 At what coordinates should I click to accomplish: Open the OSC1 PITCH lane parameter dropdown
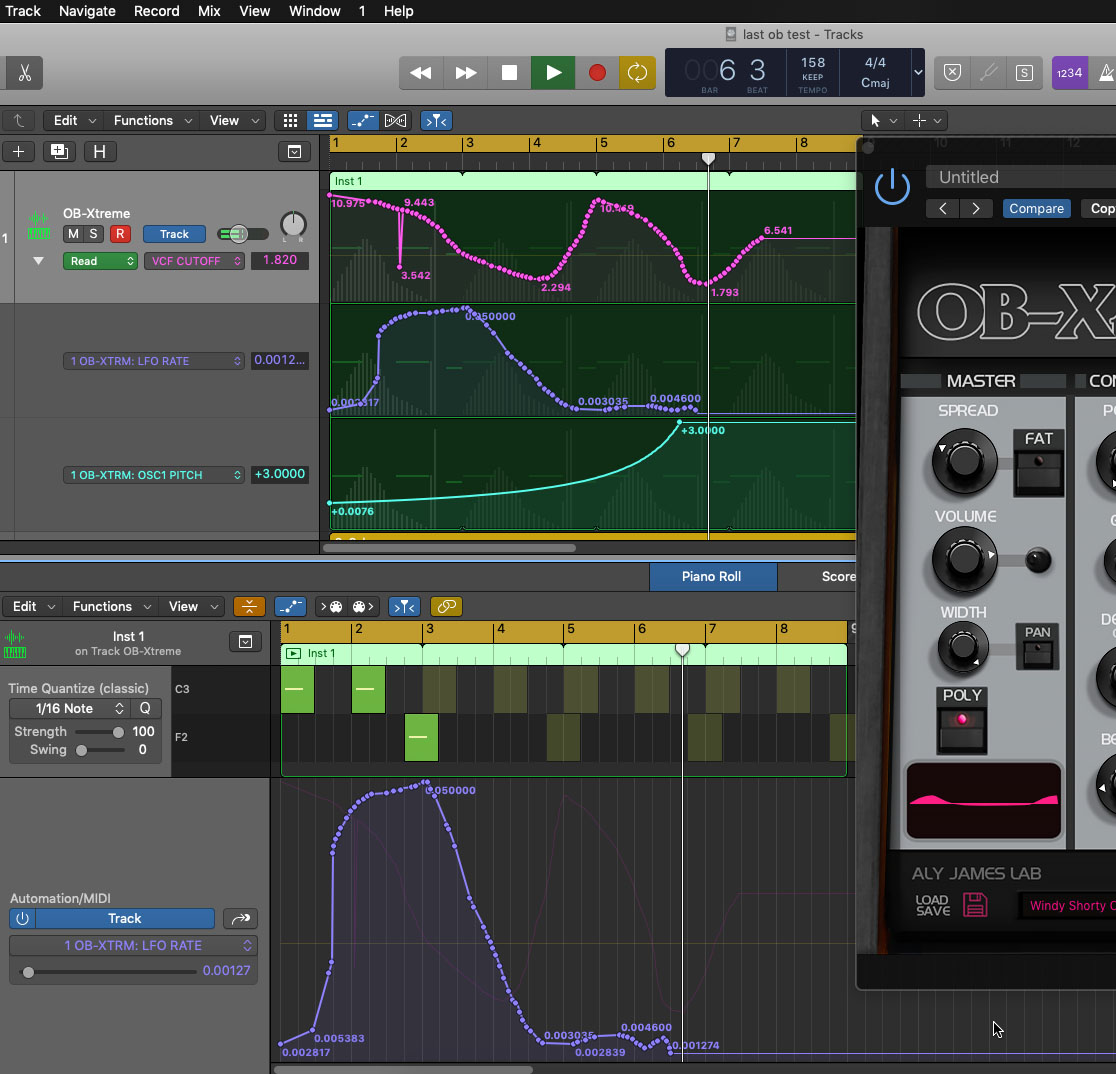[x=154, y=475]
